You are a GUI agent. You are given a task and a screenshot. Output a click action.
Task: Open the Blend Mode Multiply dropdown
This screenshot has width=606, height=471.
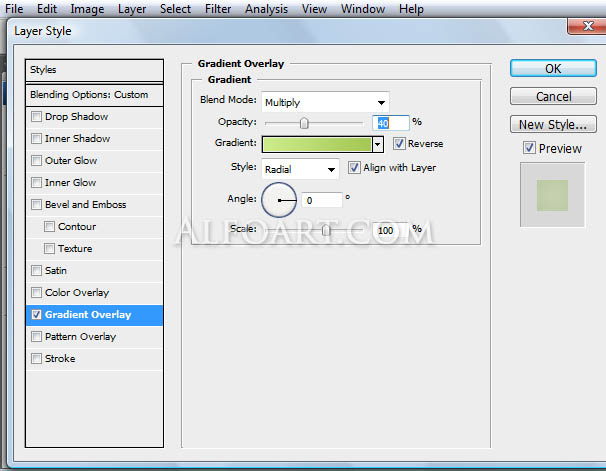point(325,102)
